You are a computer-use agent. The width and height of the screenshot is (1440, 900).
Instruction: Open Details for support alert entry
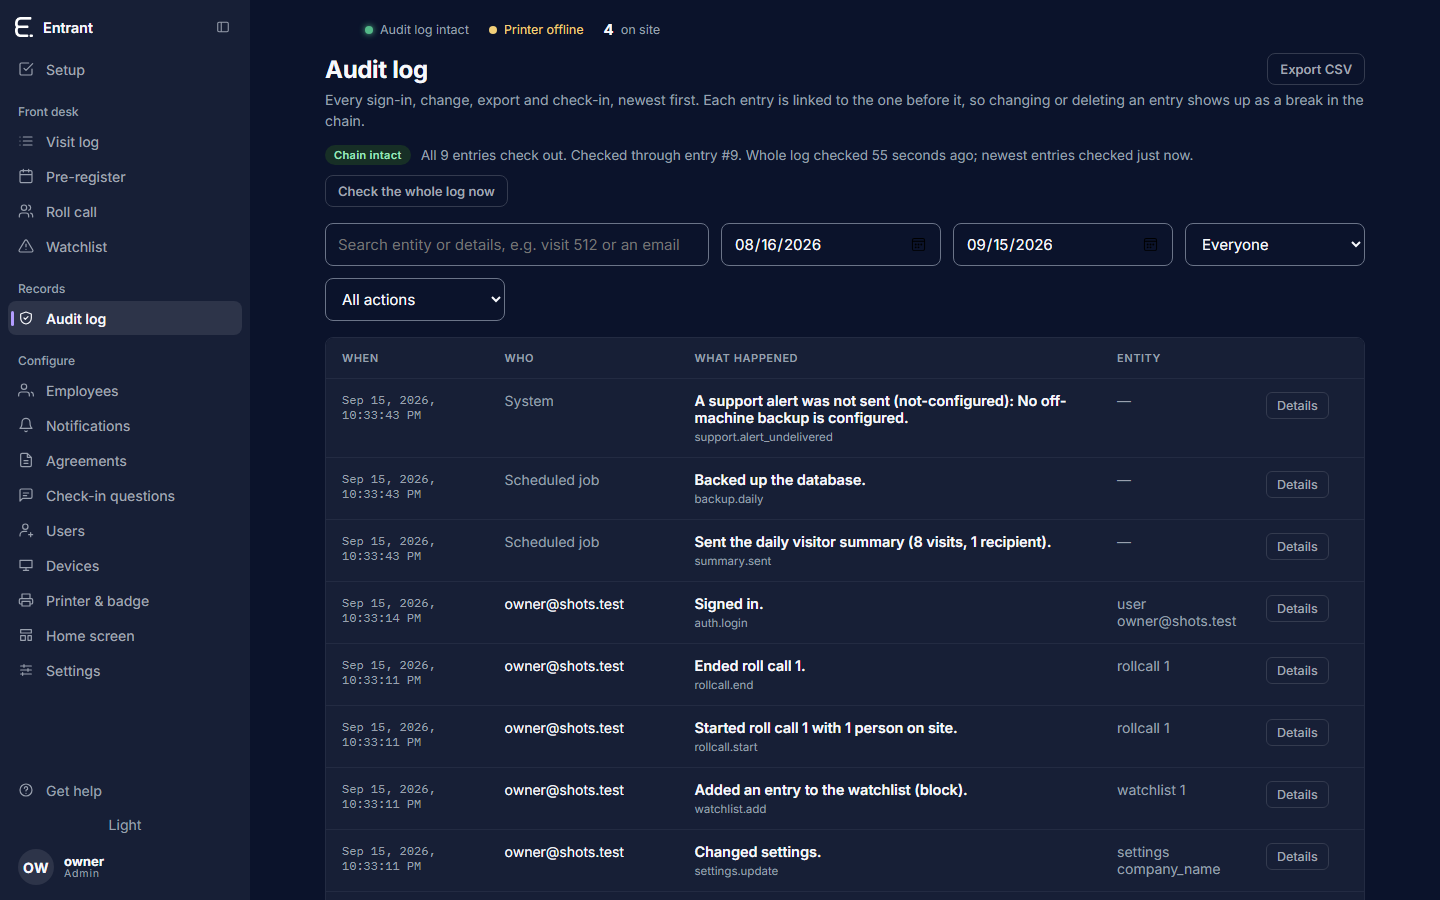pos(1297,405)
